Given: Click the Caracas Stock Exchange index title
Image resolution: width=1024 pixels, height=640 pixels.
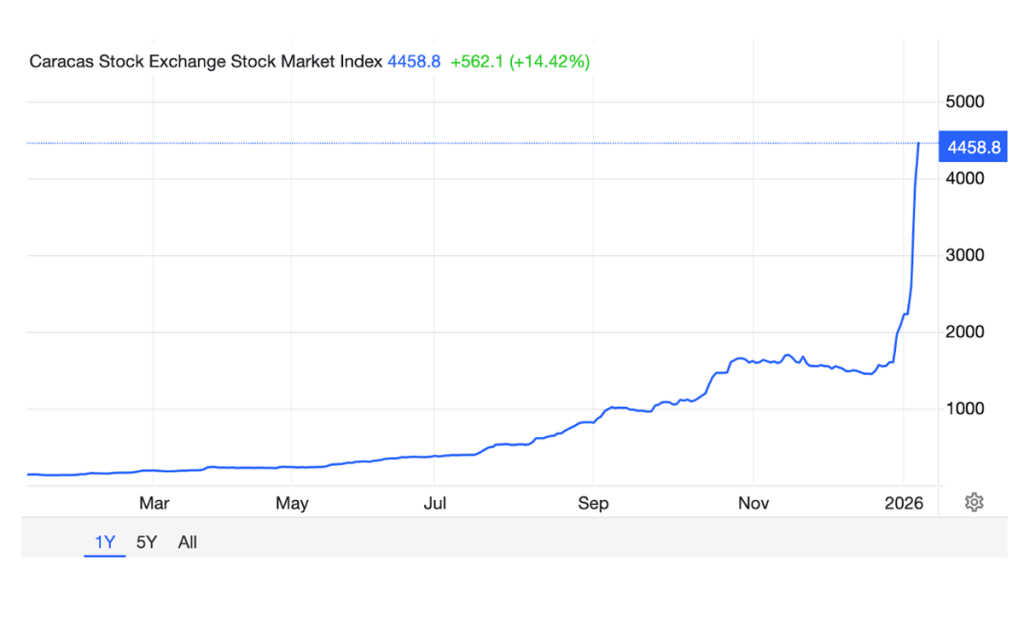Looking at the screenshot, I should click(x=206, y=61).
